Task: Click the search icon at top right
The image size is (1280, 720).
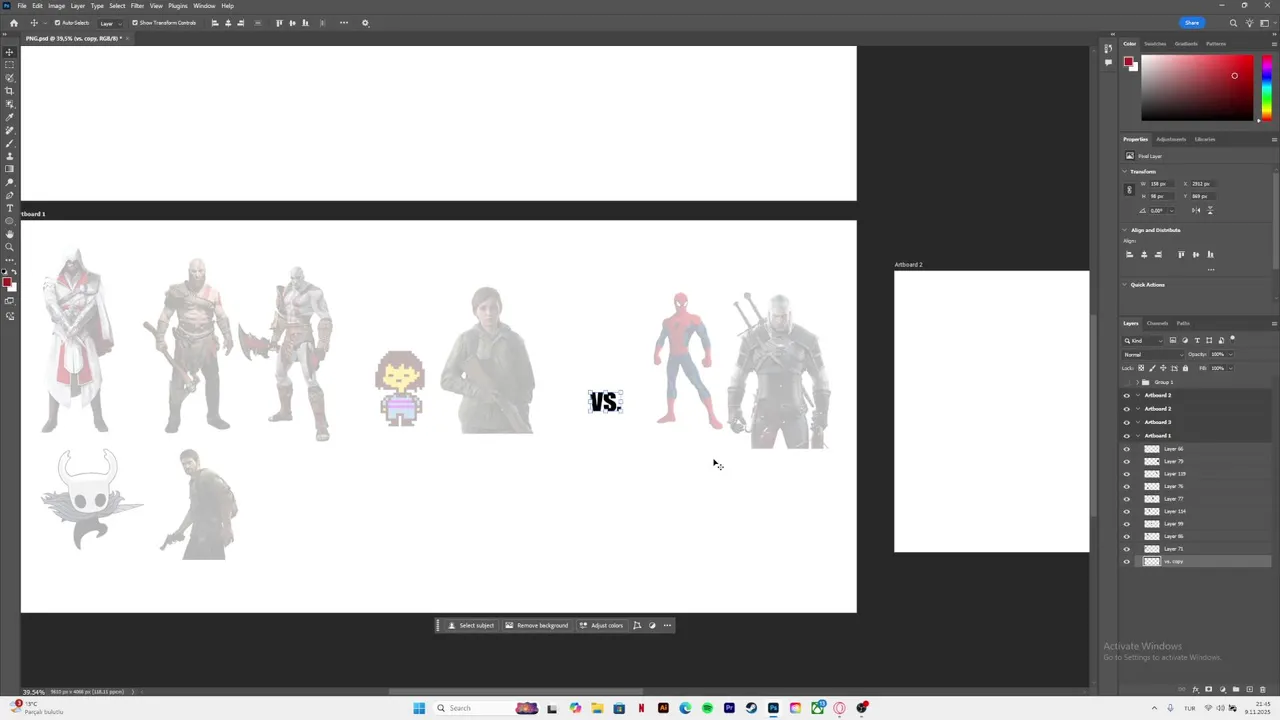Action: [x=1233, y=23]
